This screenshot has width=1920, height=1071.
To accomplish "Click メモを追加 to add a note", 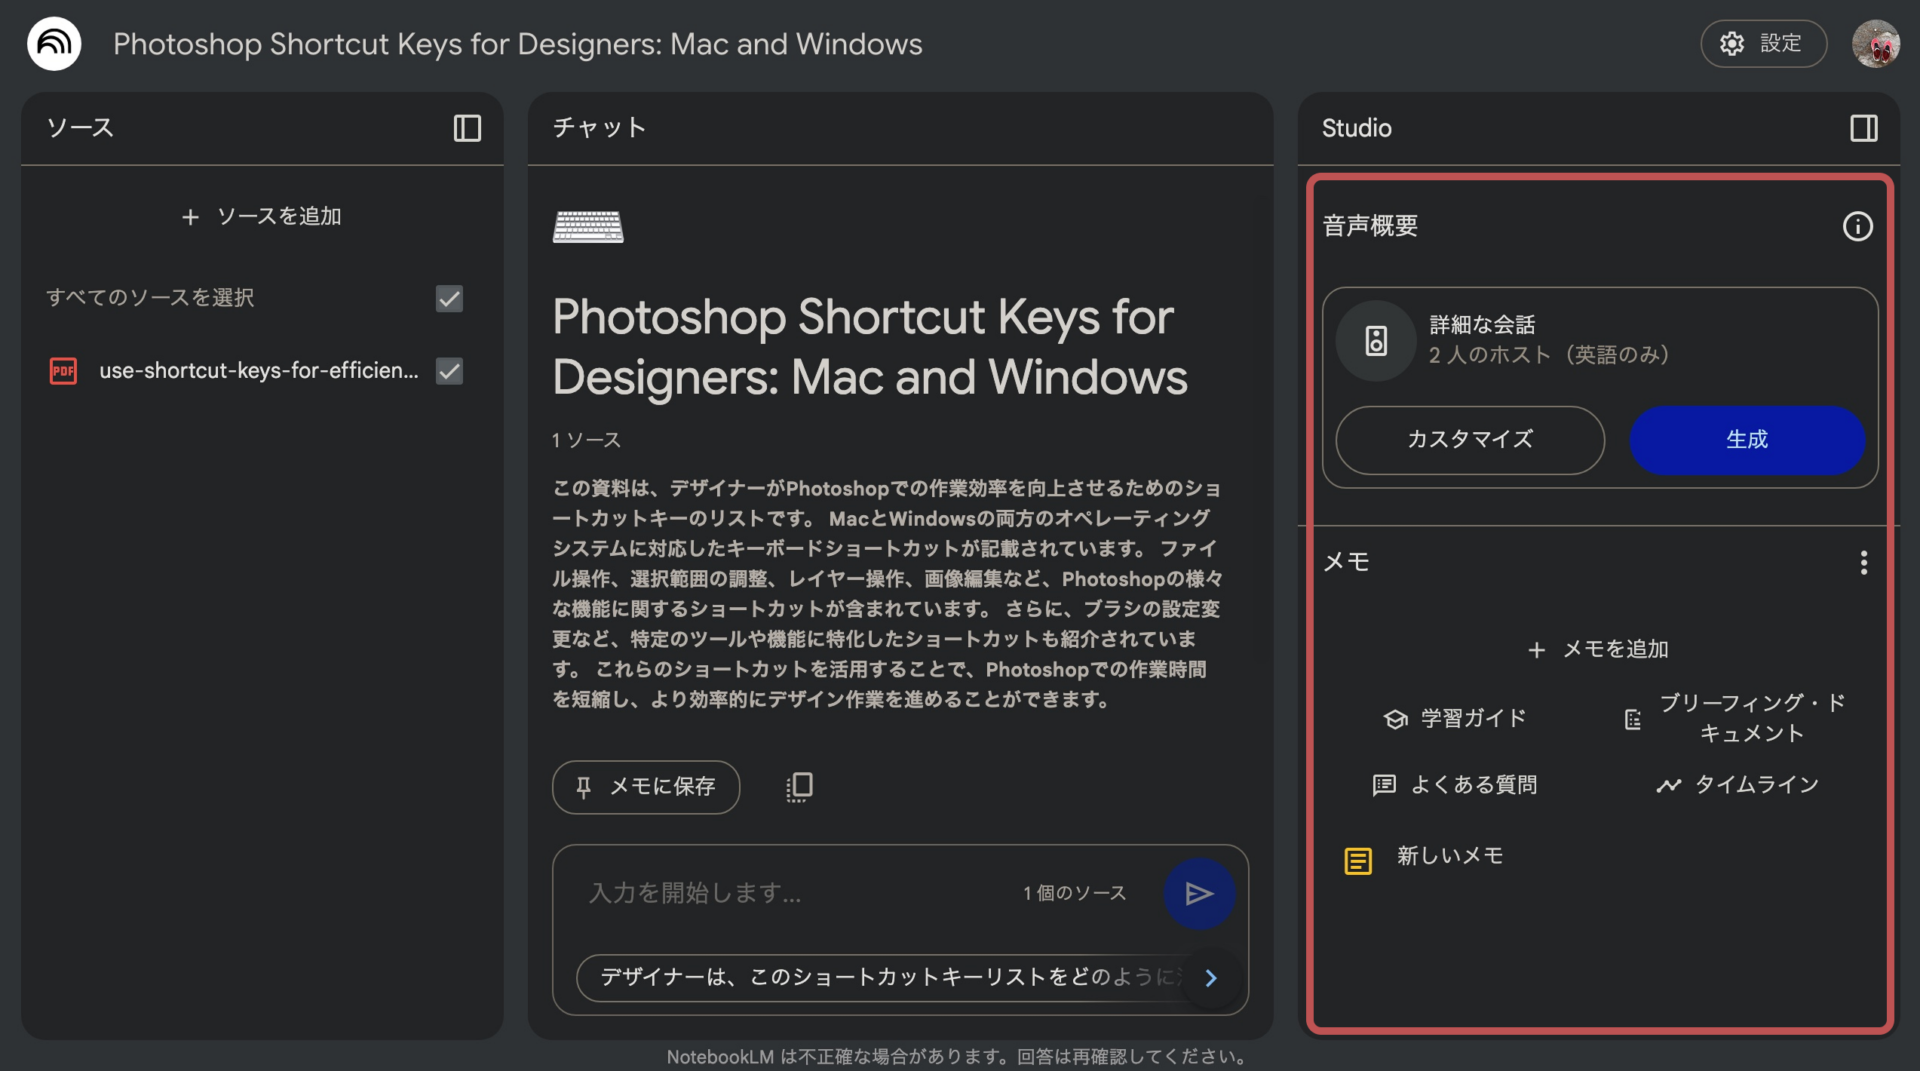I will pos(1598,650).
